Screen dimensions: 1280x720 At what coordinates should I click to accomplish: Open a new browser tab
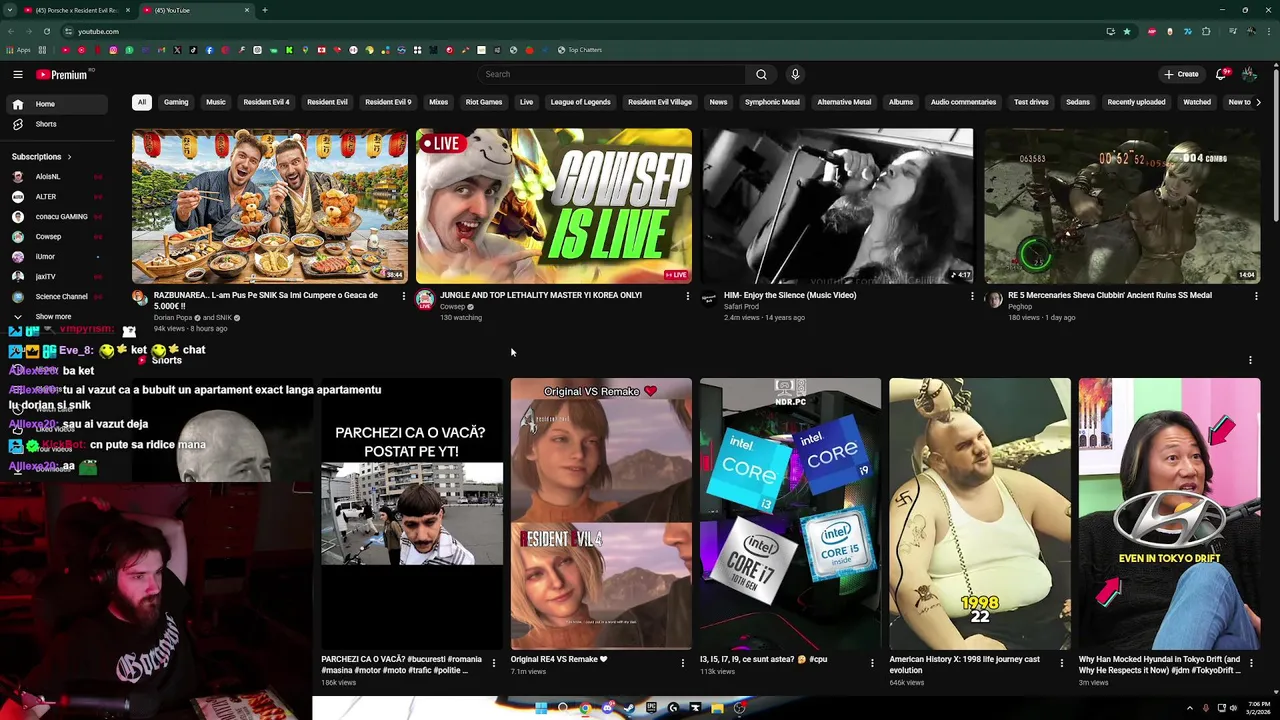pyautogui.click(x=265, y=10)
